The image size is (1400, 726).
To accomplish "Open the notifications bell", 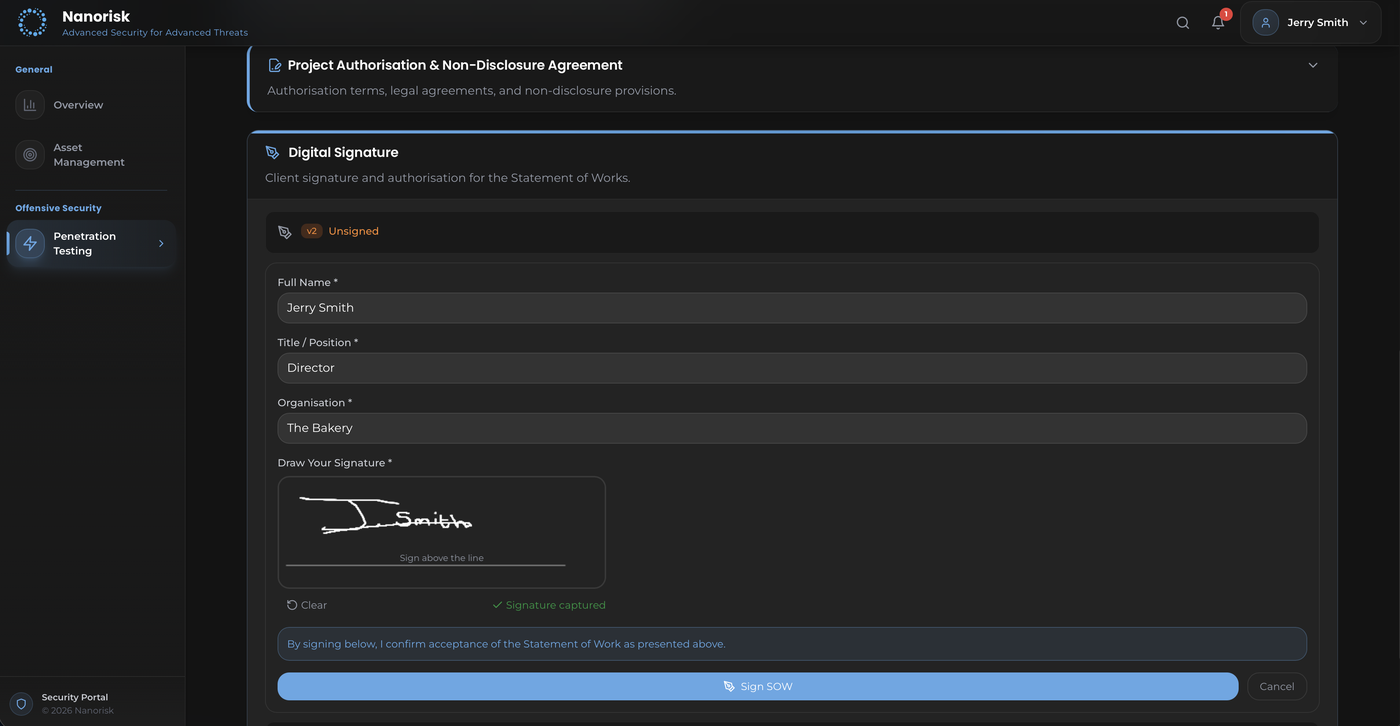I will 1217,22.
